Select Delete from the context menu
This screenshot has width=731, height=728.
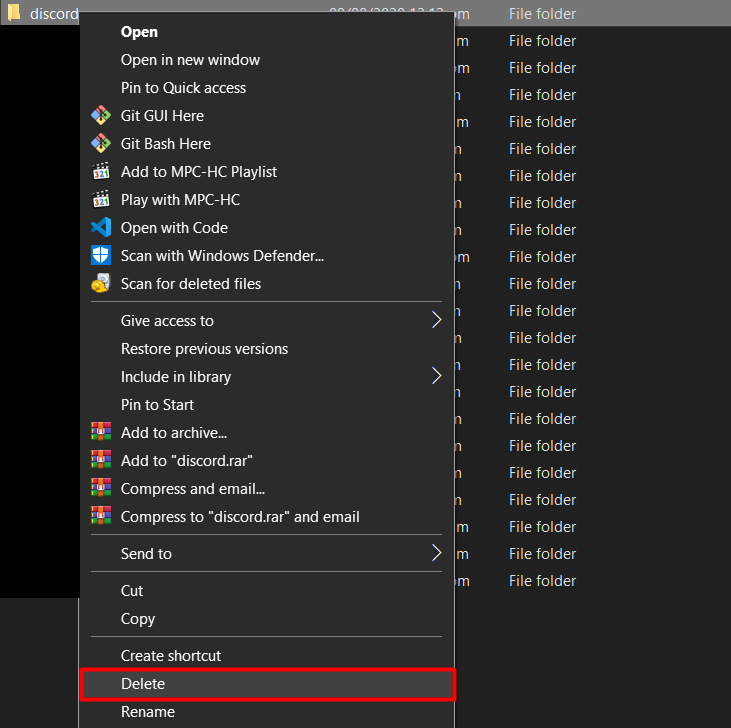coord(143,684)
